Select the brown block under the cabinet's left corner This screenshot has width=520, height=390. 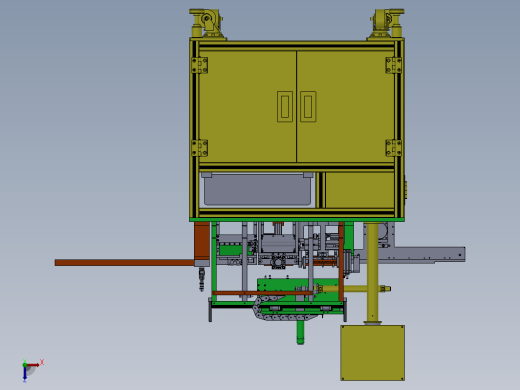point(202,242)
